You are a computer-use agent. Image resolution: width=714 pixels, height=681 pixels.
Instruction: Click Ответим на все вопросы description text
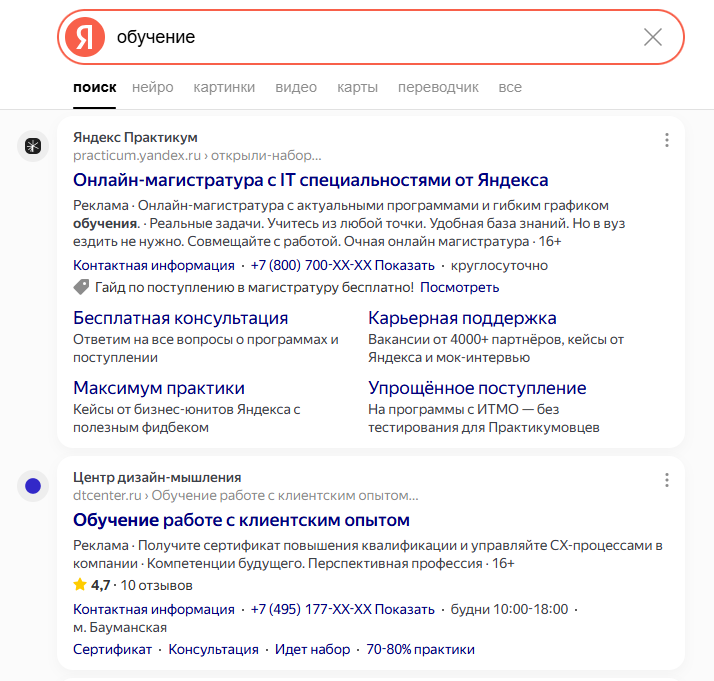click(x=206, y=349)
